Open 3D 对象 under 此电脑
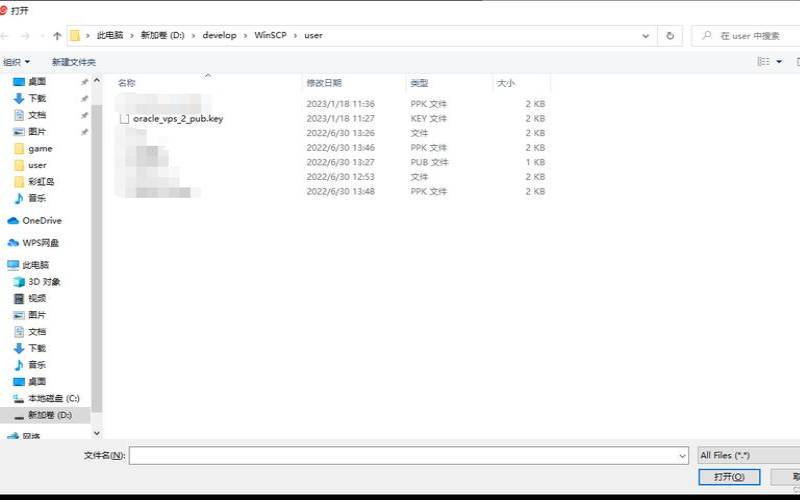 44,282
